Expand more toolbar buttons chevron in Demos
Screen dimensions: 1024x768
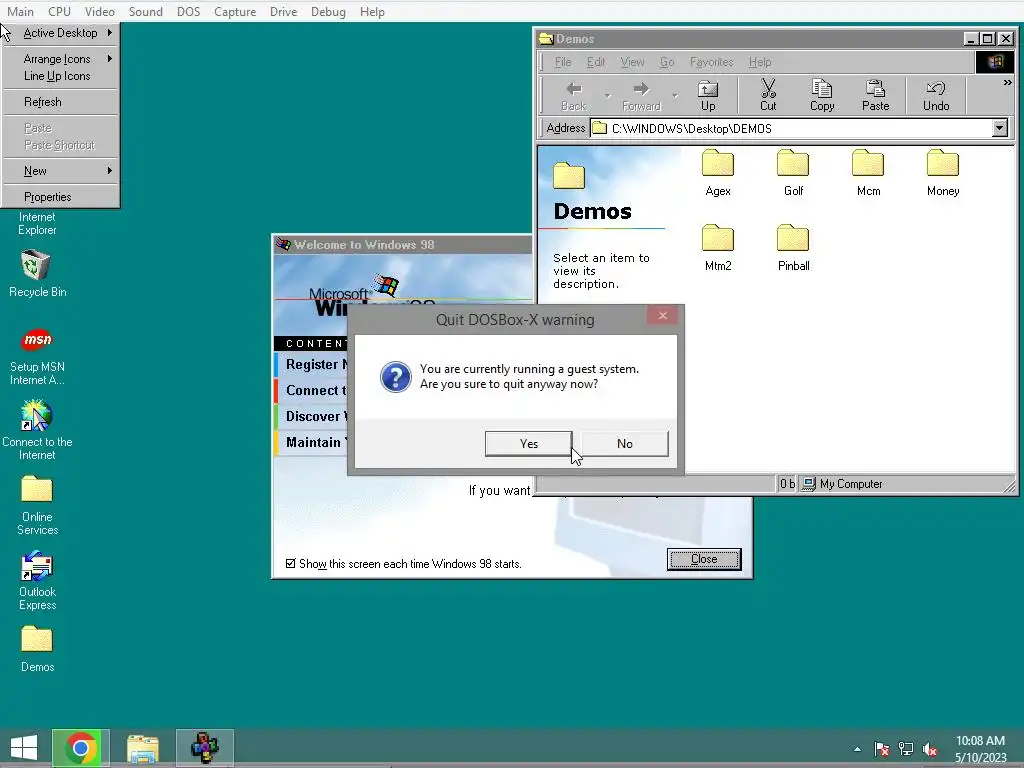pyautogui.click(x=1008, y=83)
